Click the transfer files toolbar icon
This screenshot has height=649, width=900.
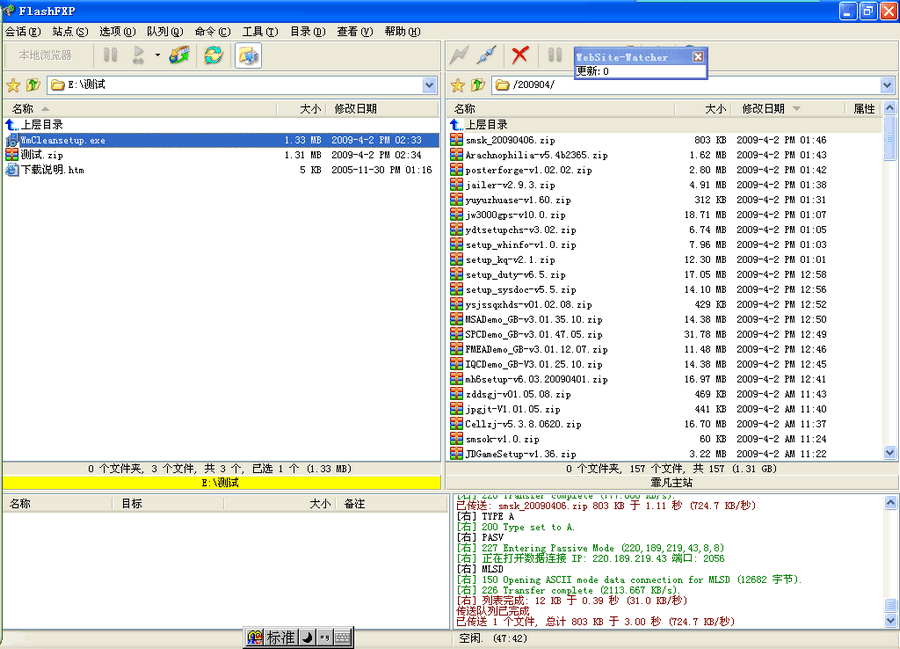click(x=178, y=55)
